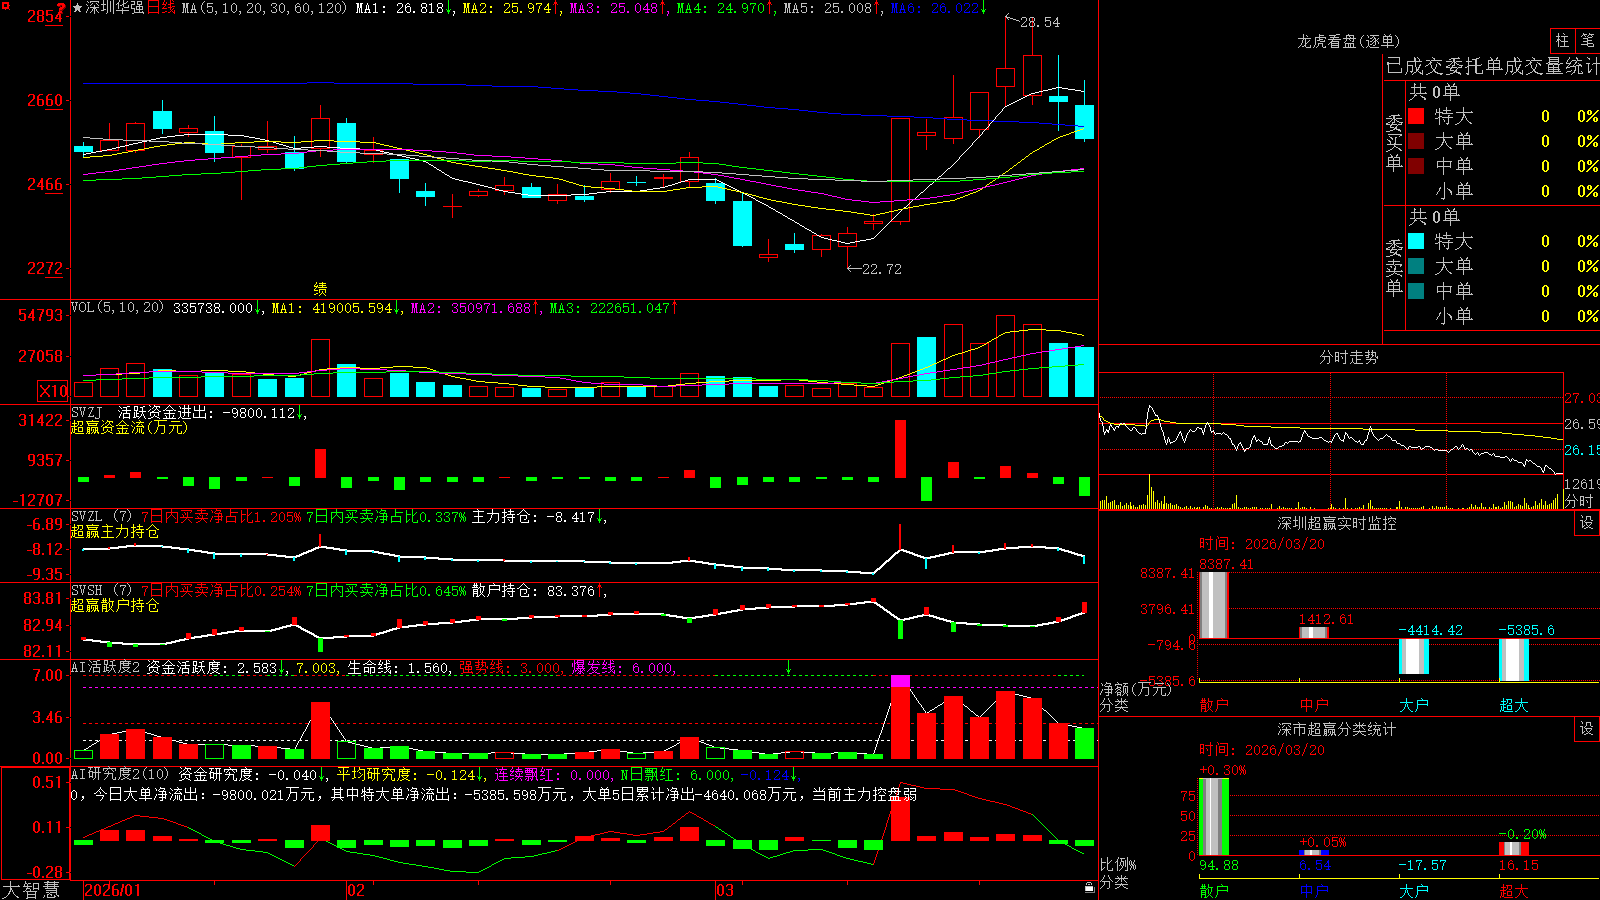This screenshot has width=1600, height=900.
Task: Click the 日线 period label
Action: (x=161, y=8)
